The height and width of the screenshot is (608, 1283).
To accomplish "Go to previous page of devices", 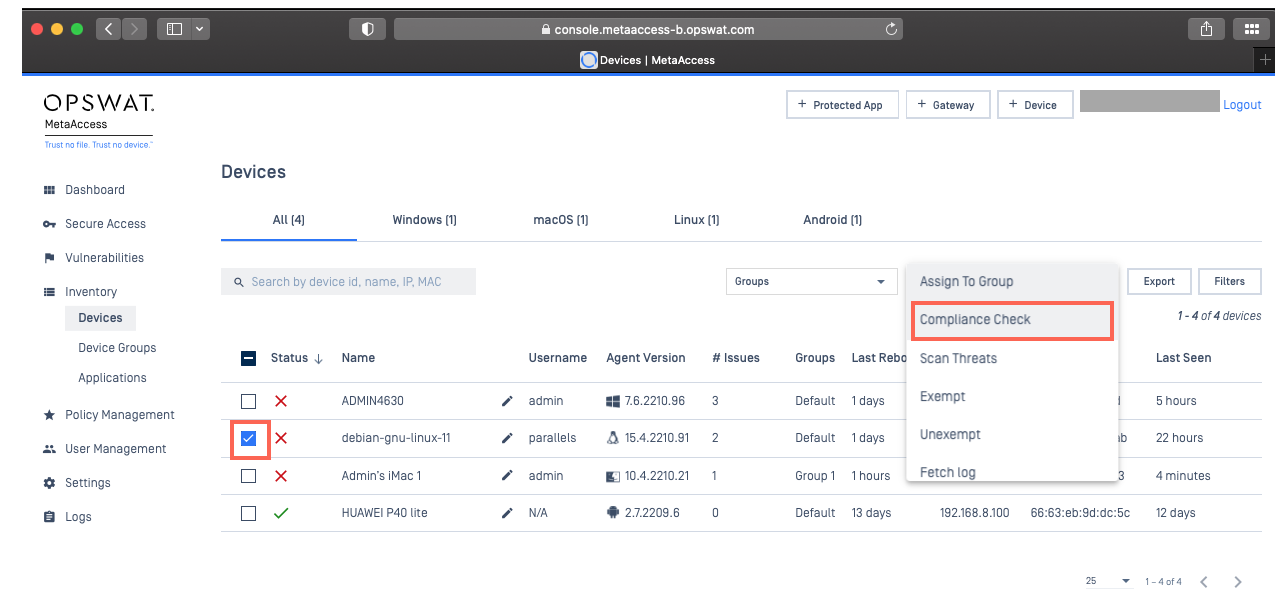I will (1204, 582).
